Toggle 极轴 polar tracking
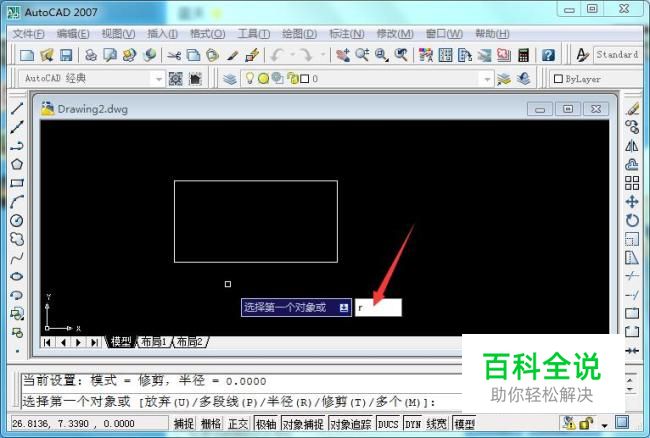 tap(266, 423)
